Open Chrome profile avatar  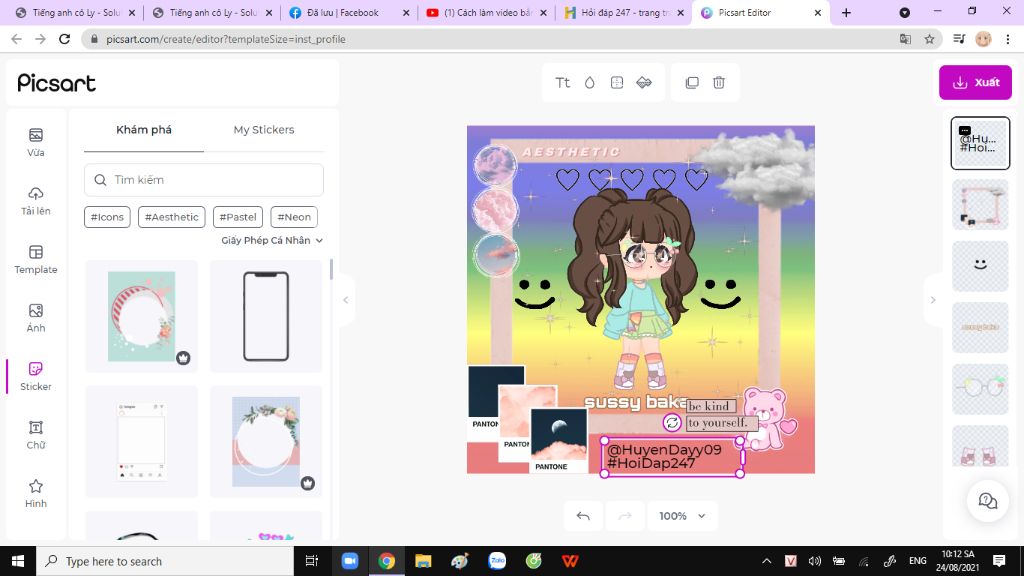click(x=983, y=39)
